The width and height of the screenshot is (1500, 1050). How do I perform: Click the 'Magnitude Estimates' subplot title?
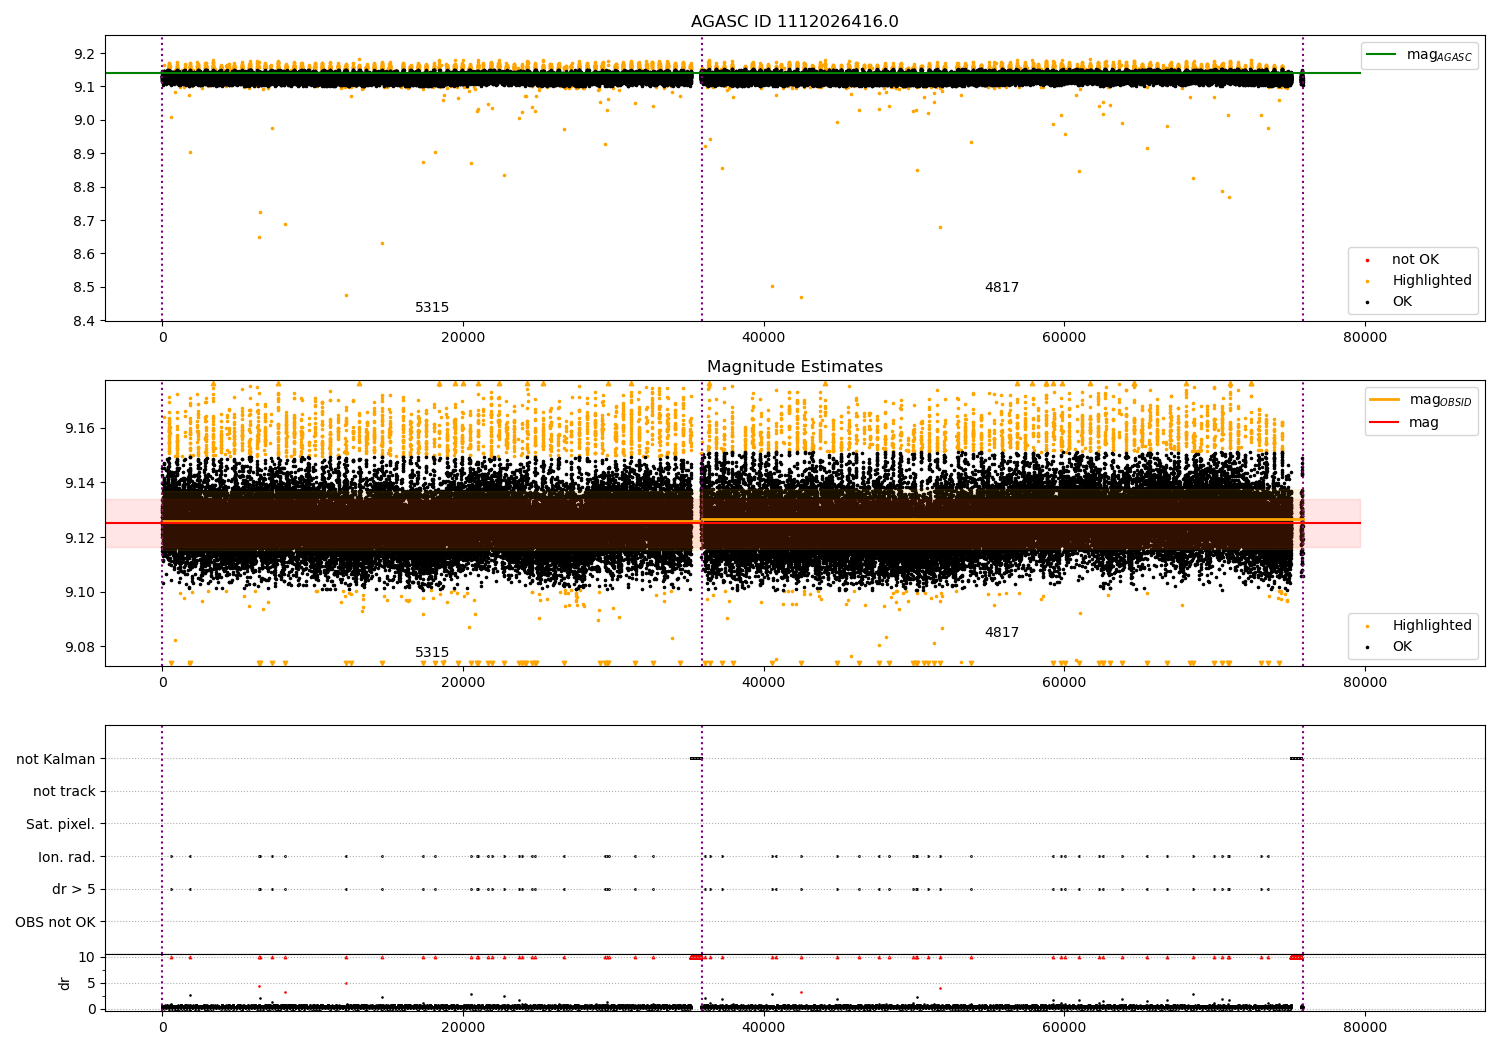point(795,367)
